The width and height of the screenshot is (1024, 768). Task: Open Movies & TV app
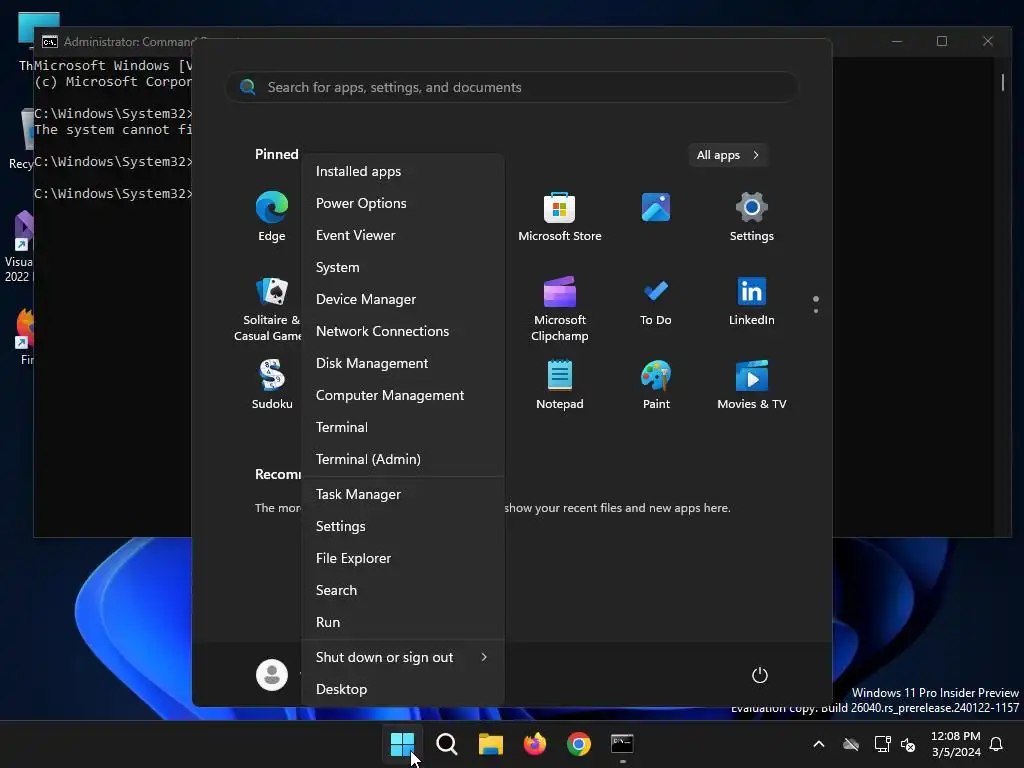(752, 385)
